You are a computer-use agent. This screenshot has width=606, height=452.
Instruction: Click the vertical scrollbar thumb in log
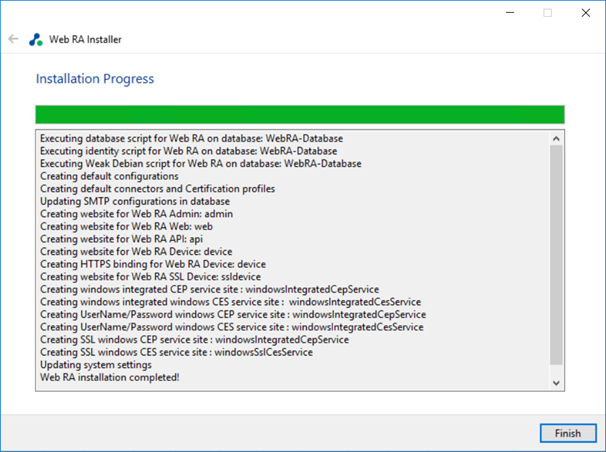point(556,255)
